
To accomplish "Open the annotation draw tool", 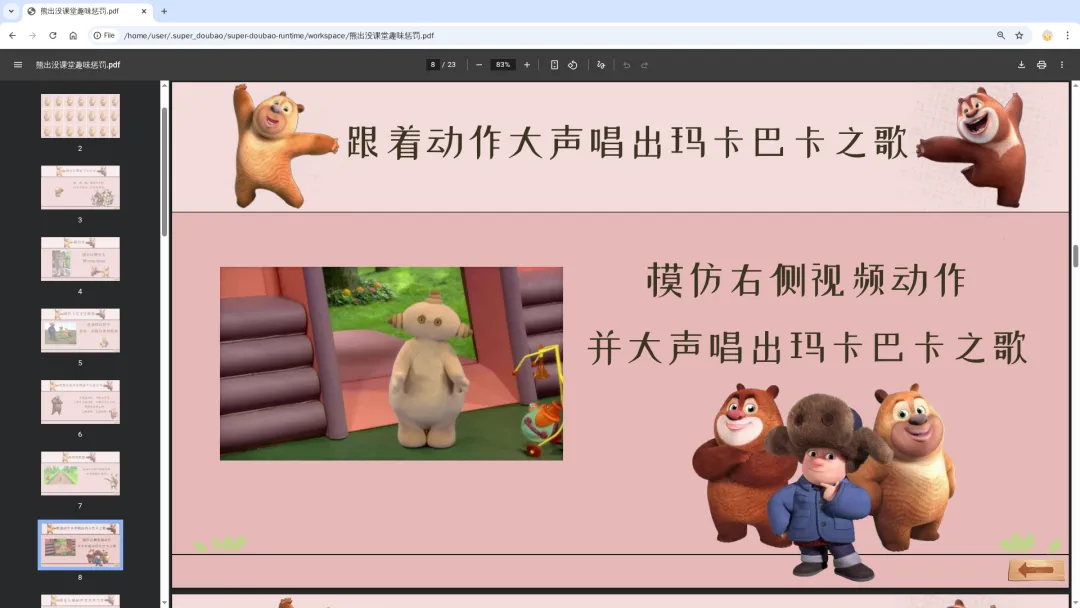I will (x=601, y=65).
